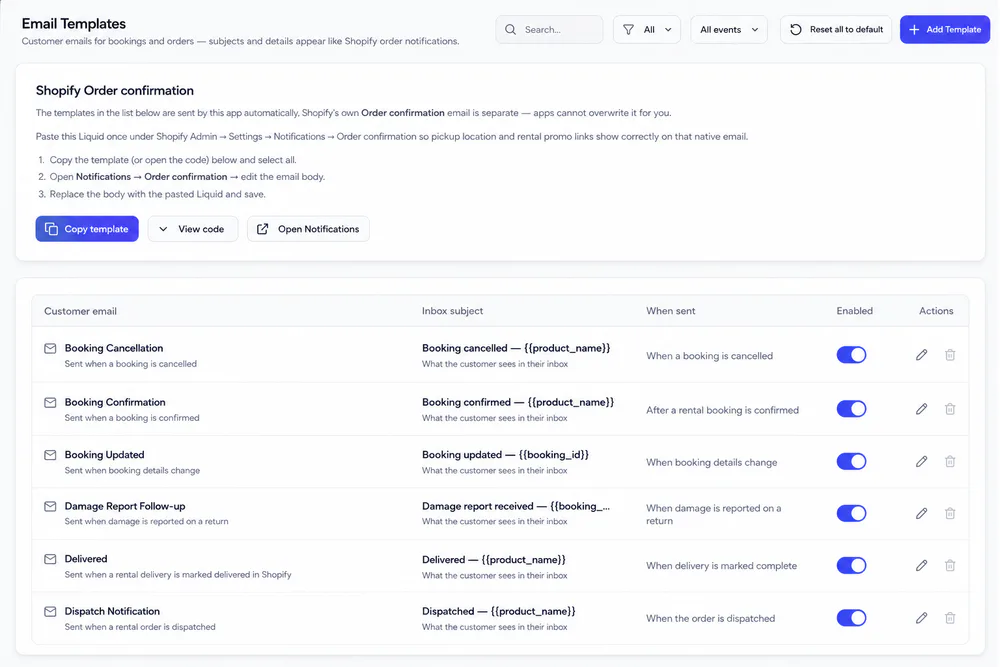Select the Booking Cancellation row title

coord(114,348)
